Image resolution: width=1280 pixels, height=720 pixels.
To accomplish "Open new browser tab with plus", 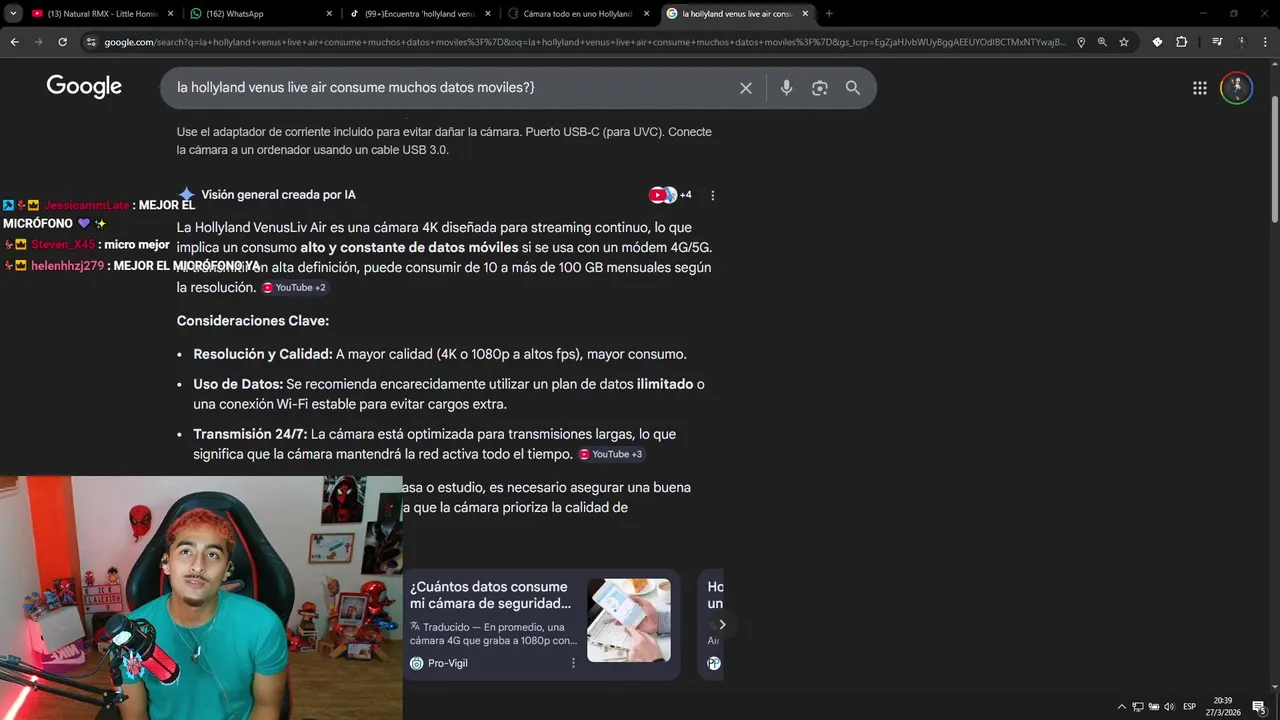I will [x=829, y=14].
